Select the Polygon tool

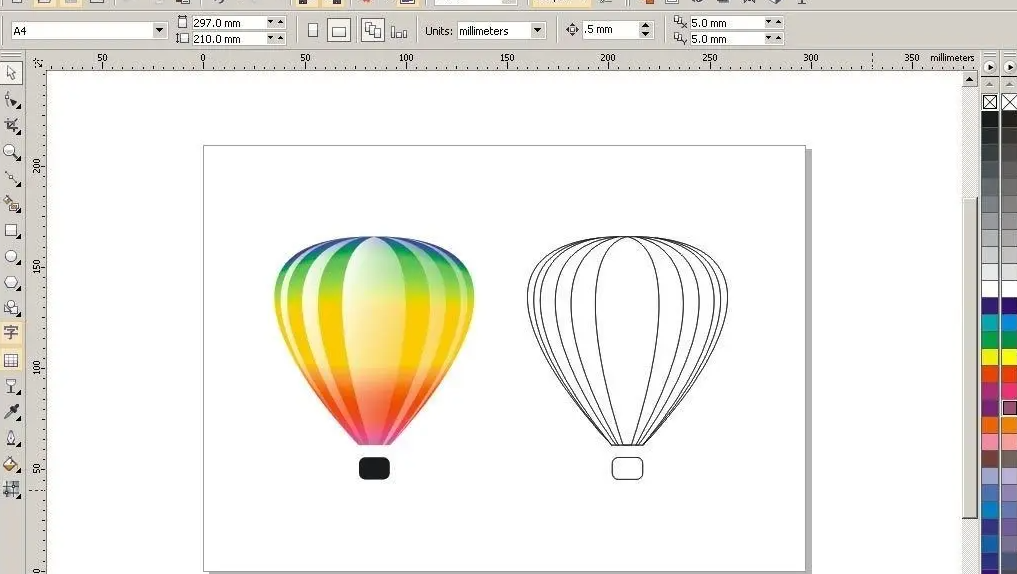[x=11, y=283]
